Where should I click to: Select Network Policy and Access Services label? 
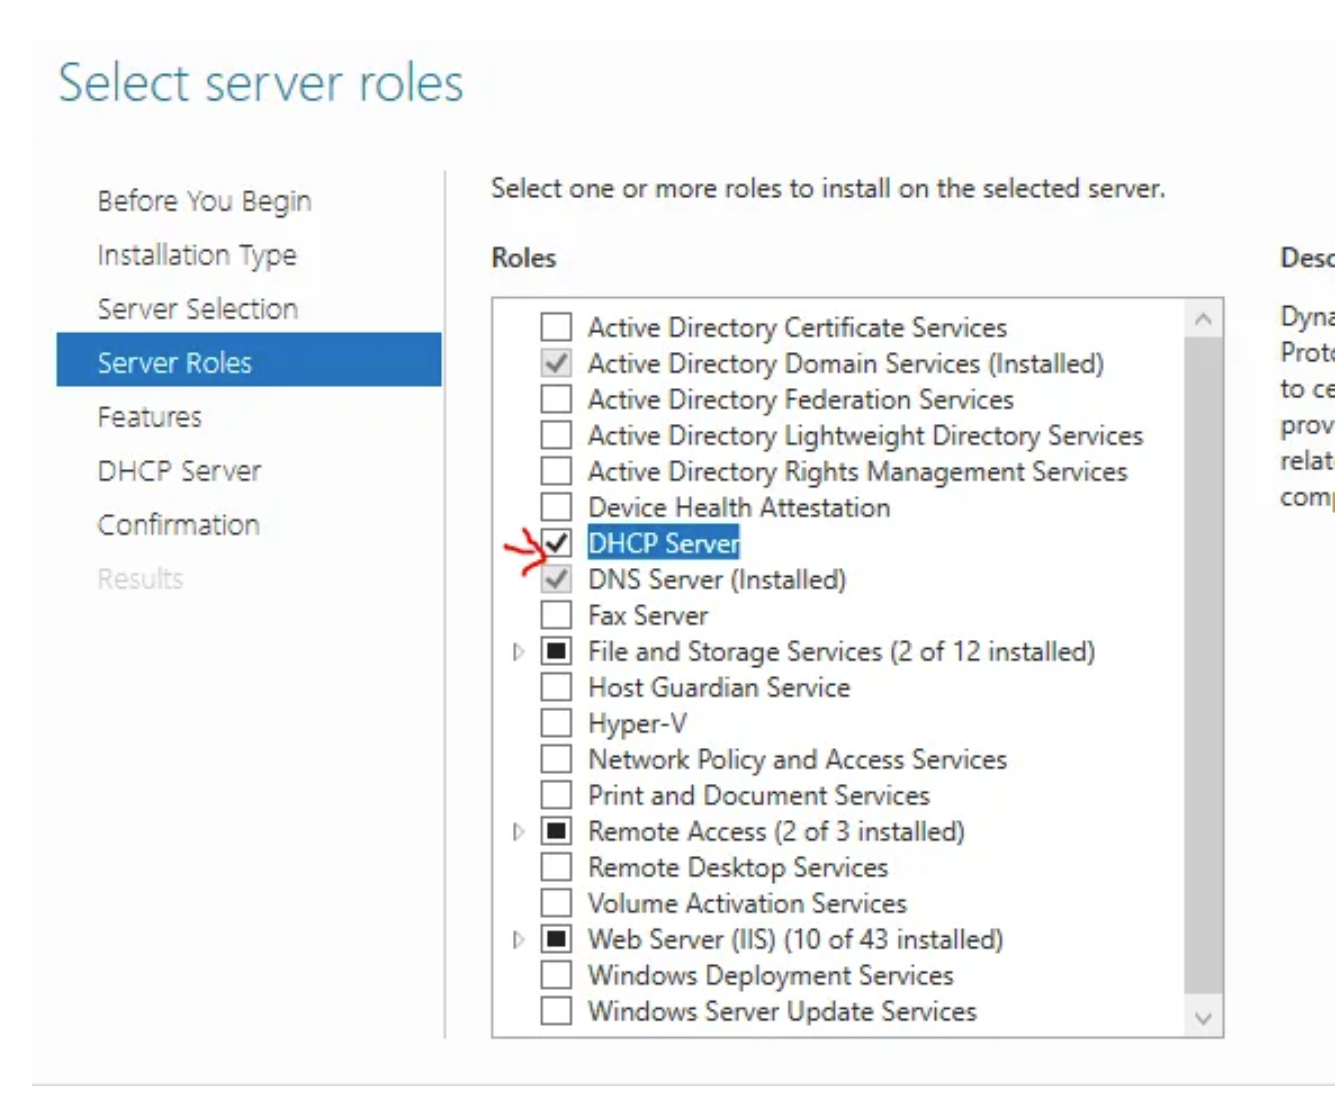pyautogui.click(x=797, y=760)
